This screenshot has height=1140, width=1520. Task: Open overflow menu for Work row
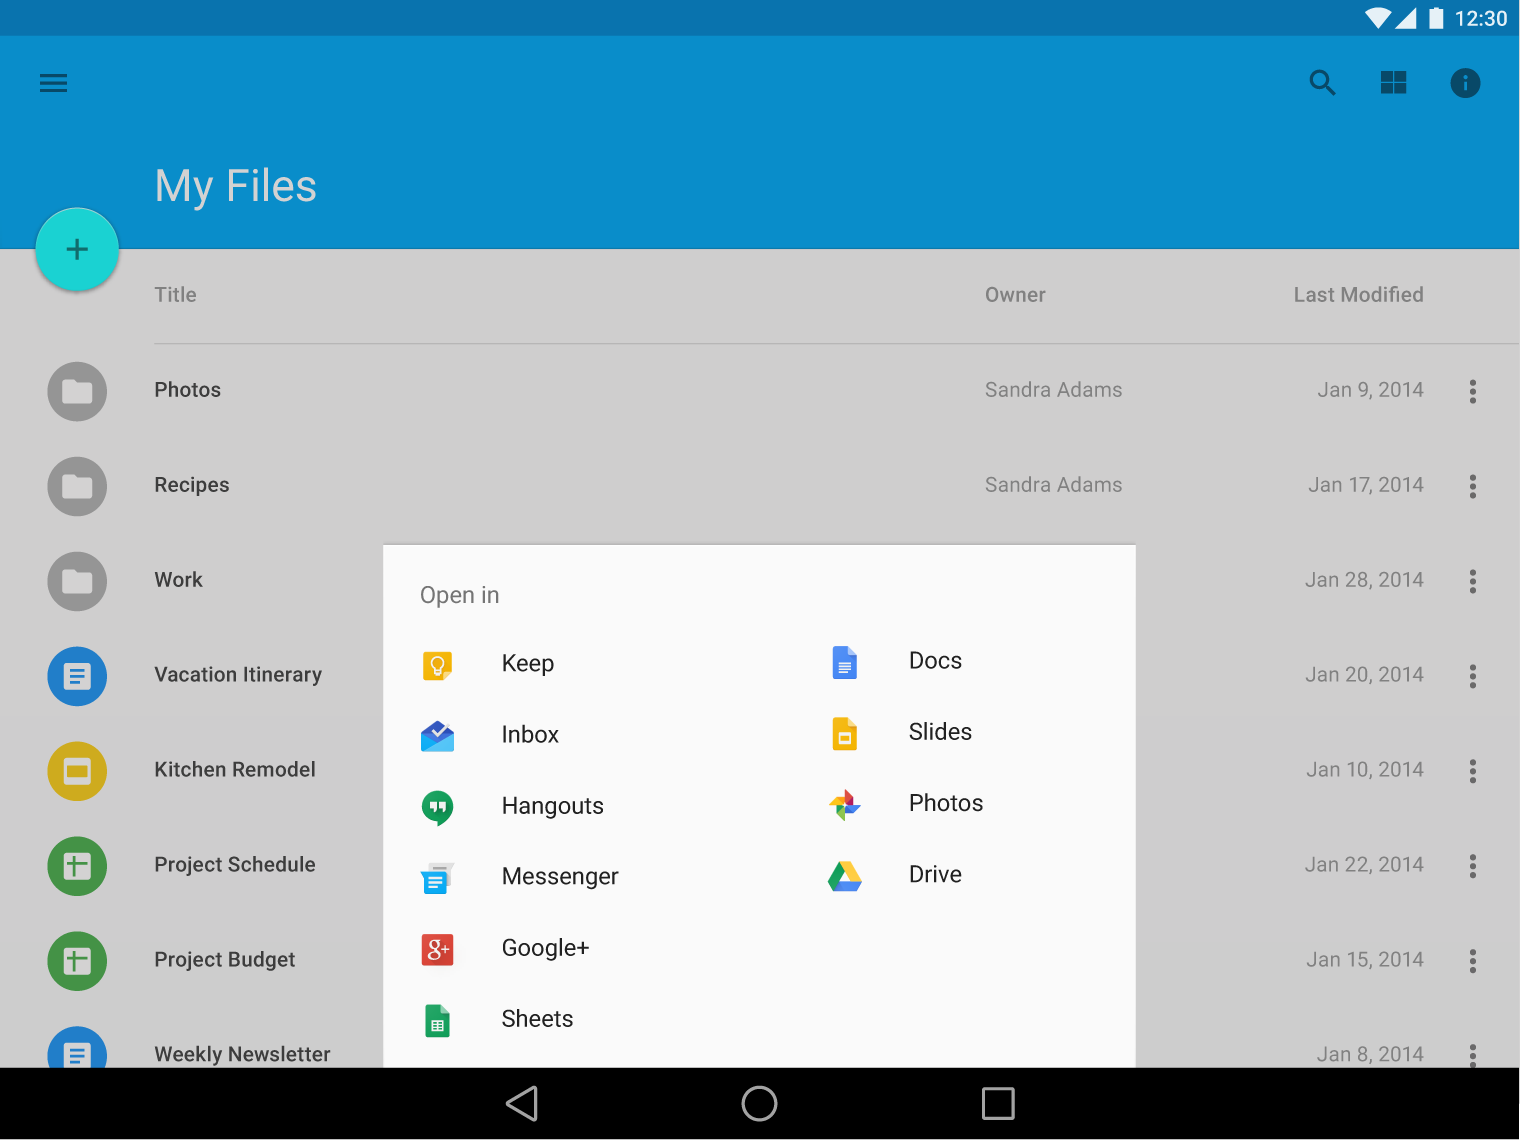pyautogui.click(x=1473, y=581)
